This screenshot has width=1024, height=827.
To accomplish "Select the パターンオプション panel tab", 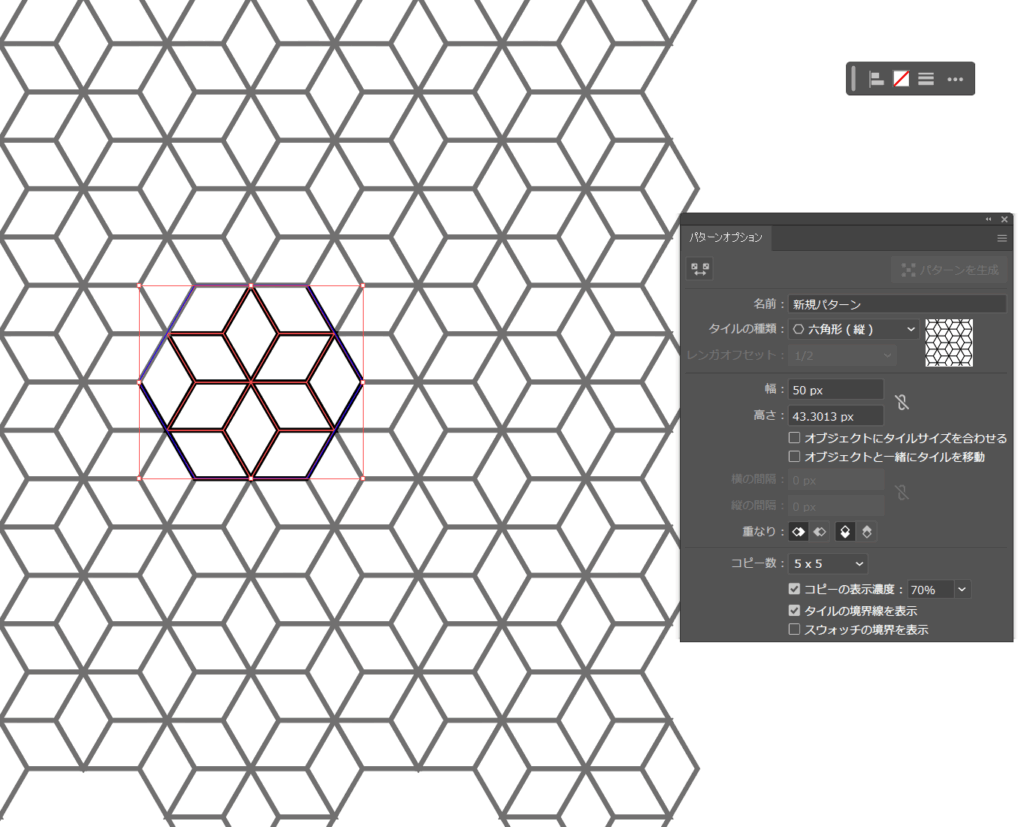I will pyautogui.click(x=726, y=238).
